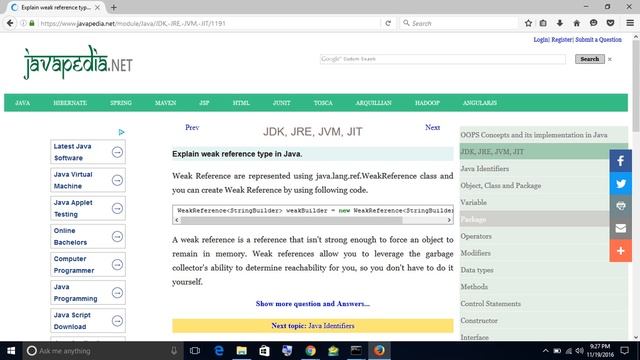The width and height of the screenshot is (640, 360).
Task: Click the Register link
Action: pyautogui.click(x=562, y=40)
